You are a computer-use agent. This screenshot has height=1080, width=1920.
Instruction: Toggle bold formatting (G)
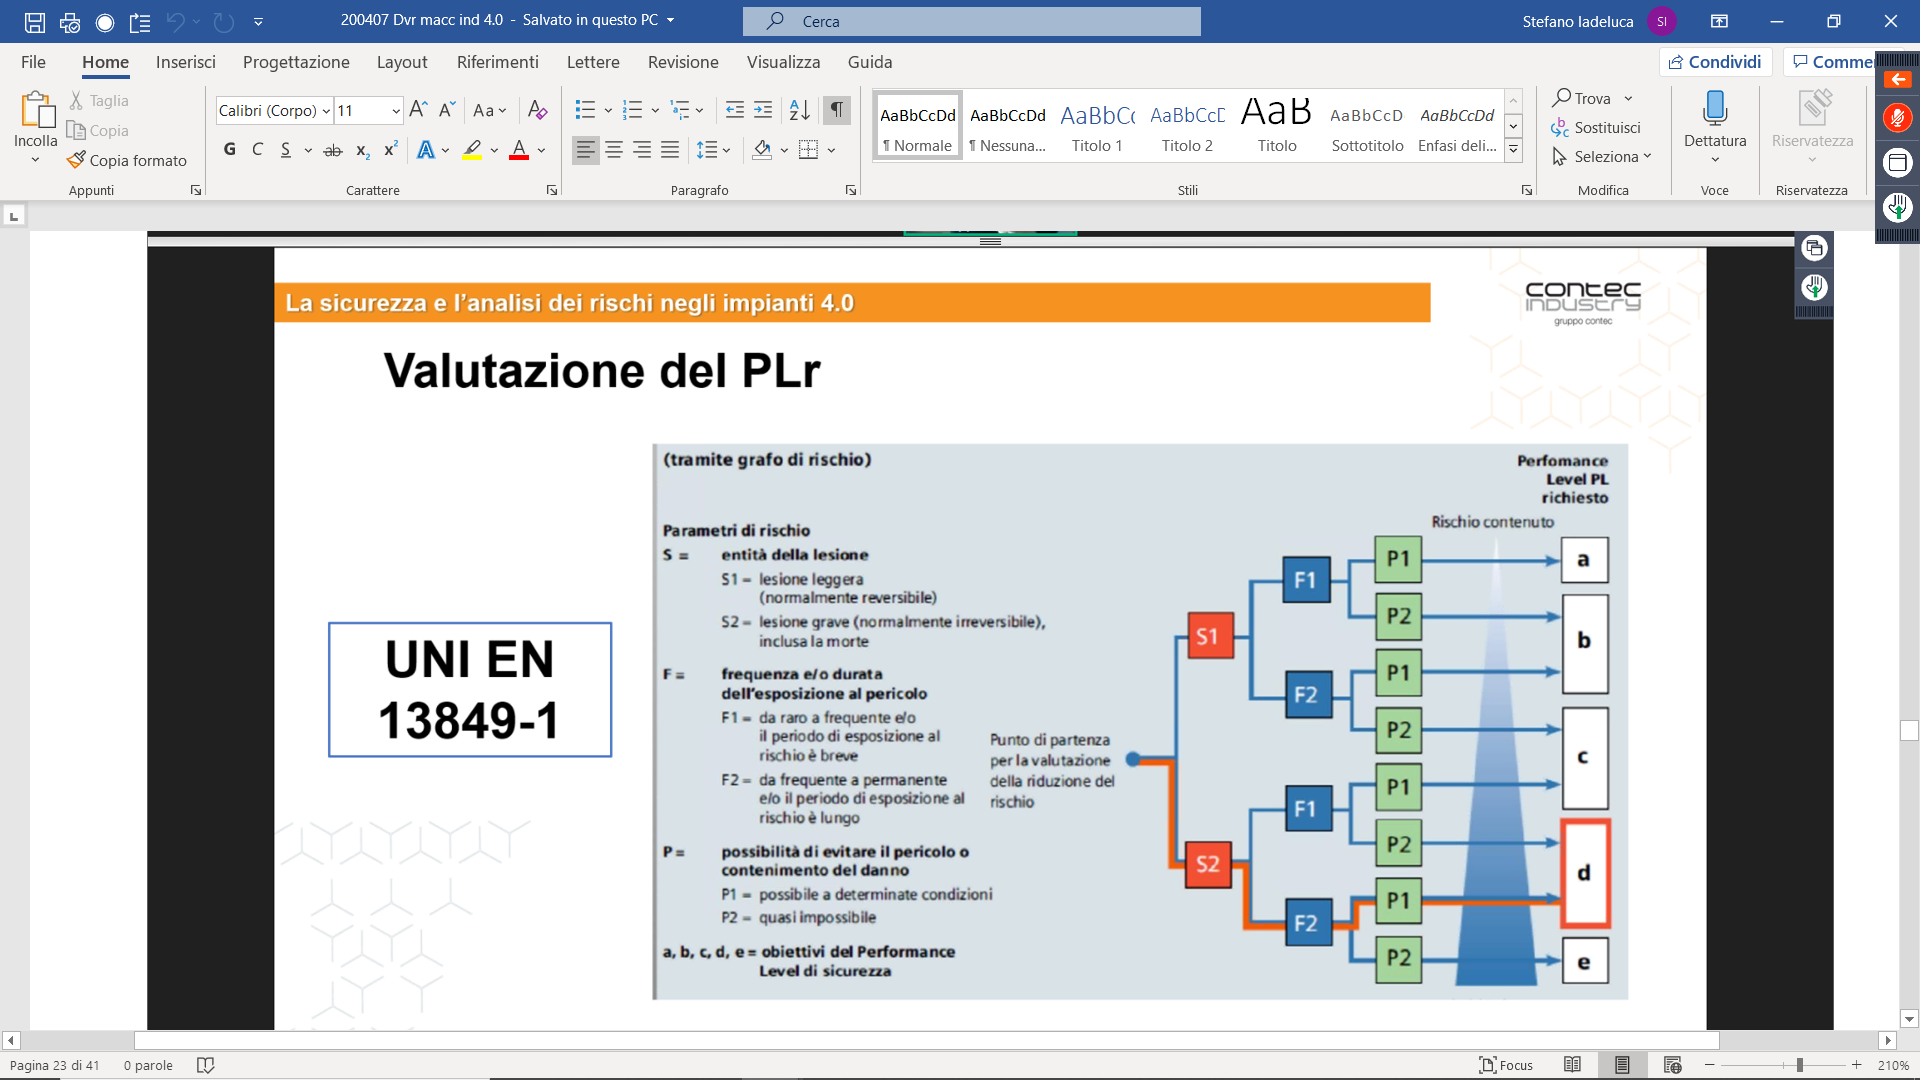(230, 150)
